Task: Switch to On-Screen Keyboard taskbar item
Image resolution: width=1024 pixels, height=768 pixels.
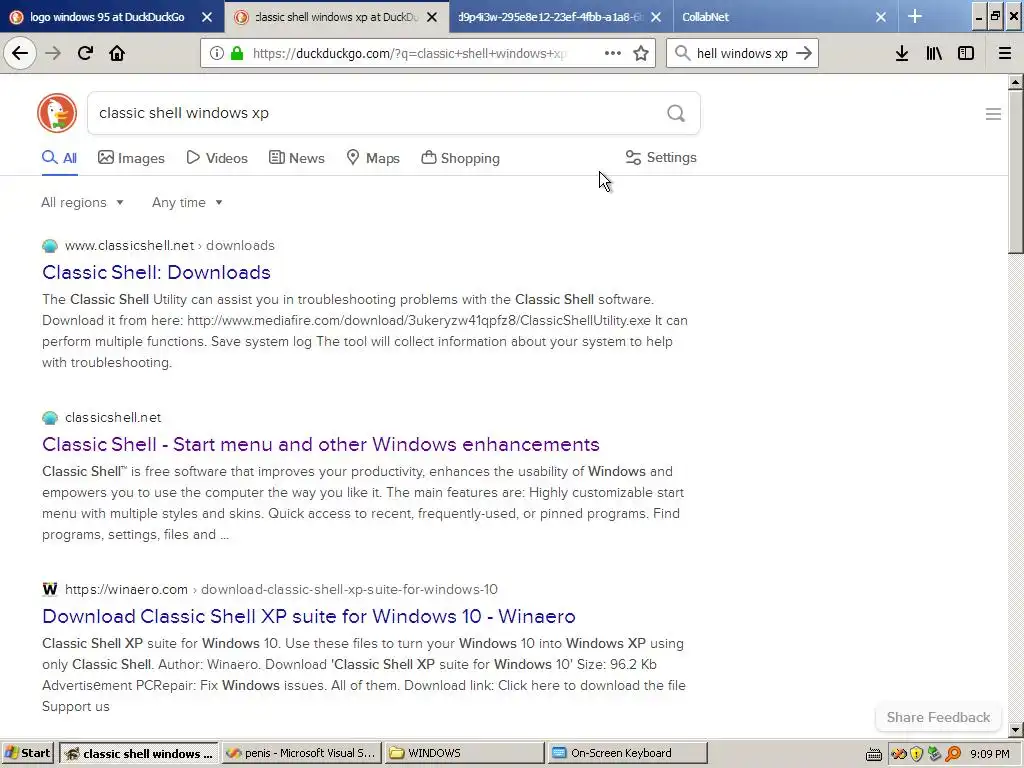Action: (628, 753)
